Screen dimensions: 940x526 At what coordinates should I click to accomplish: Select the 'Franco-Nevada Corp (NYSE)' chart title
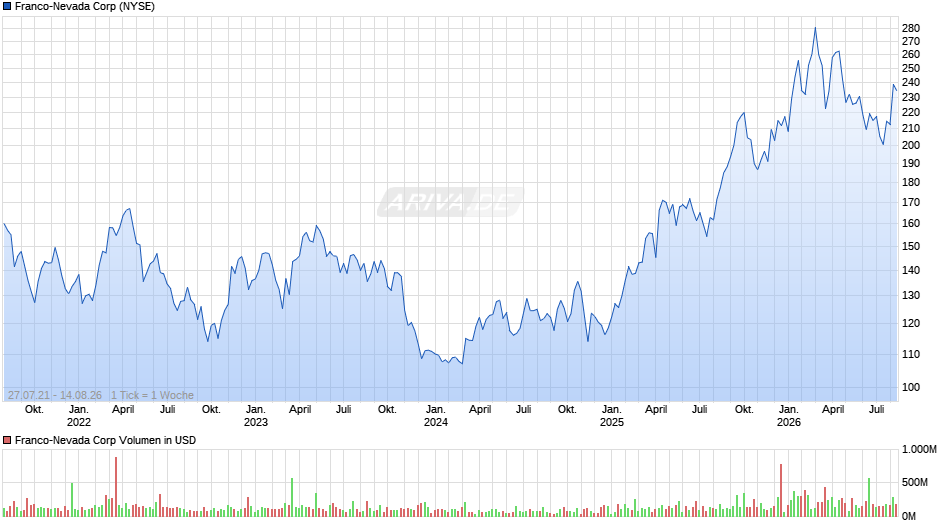pyautogui.click(x=85, y=7)
